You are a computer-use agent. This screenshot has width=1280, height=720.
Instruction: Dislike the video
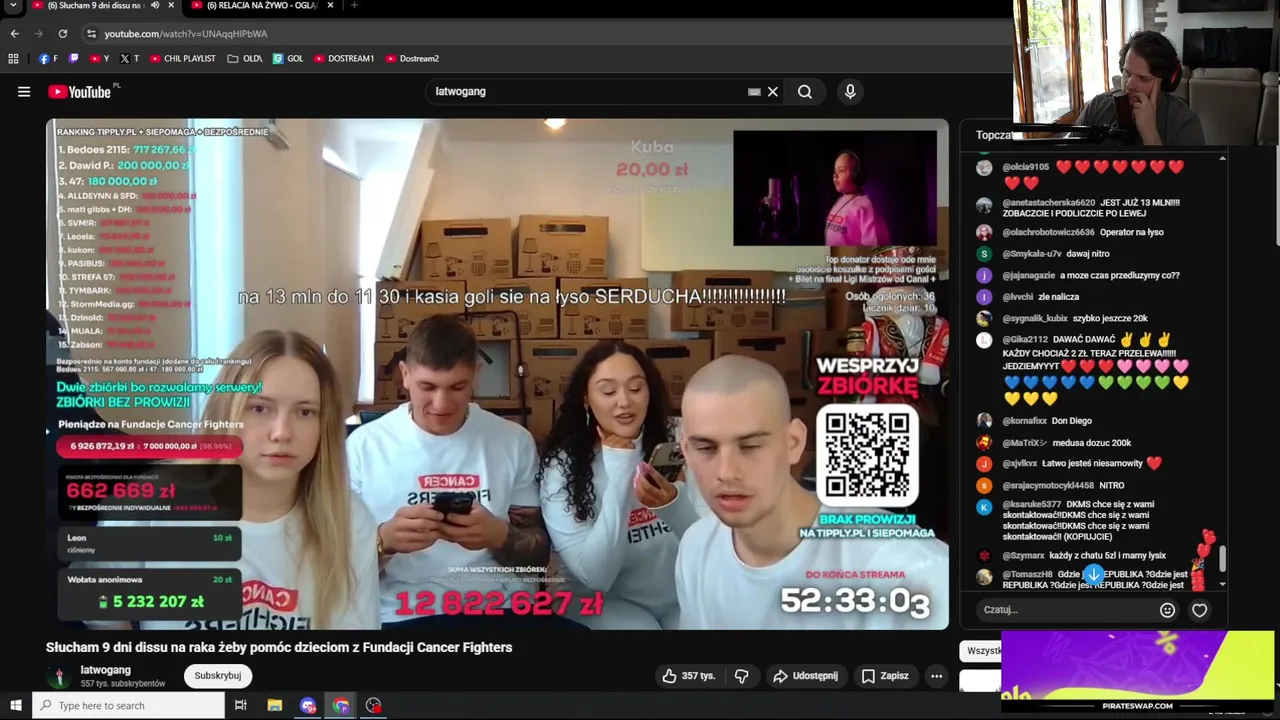[741, 676]
